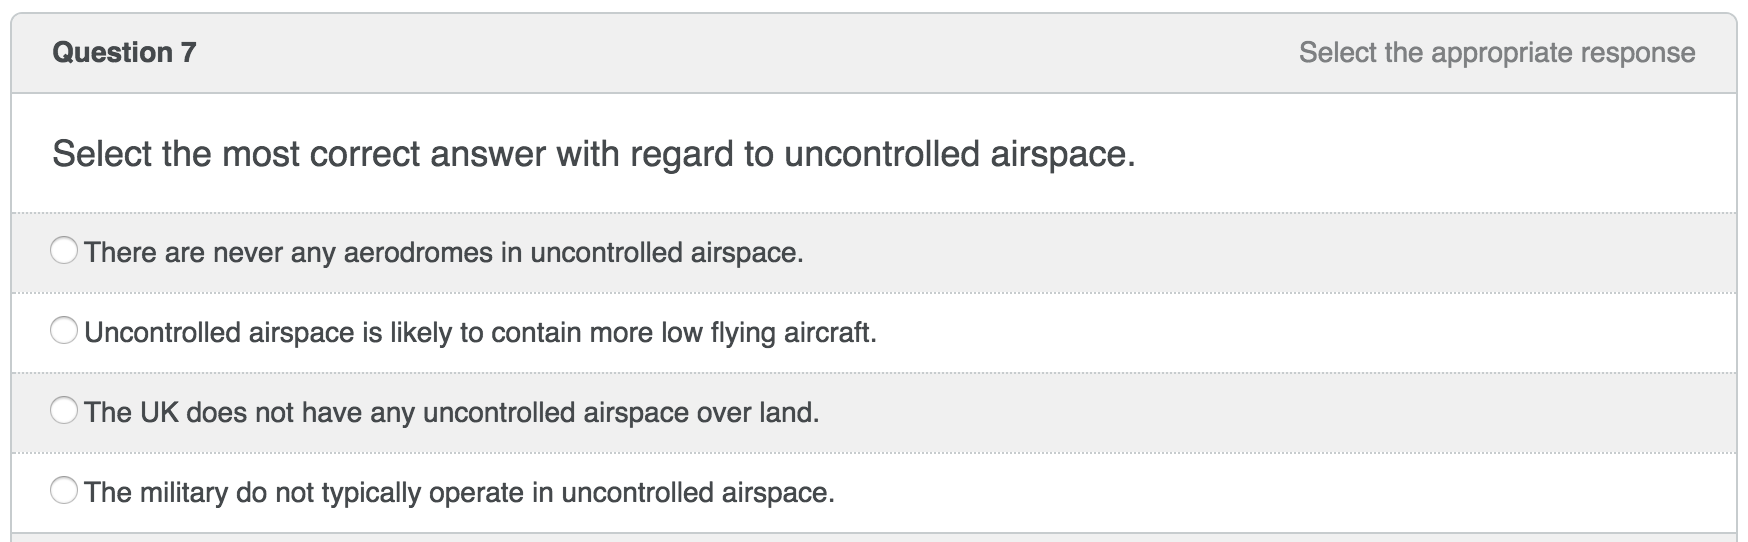The height and width of the screenshot is (542, 1748).
Task: Click the 'Select the appropriate response' hint text
Action: [1496, 52]
